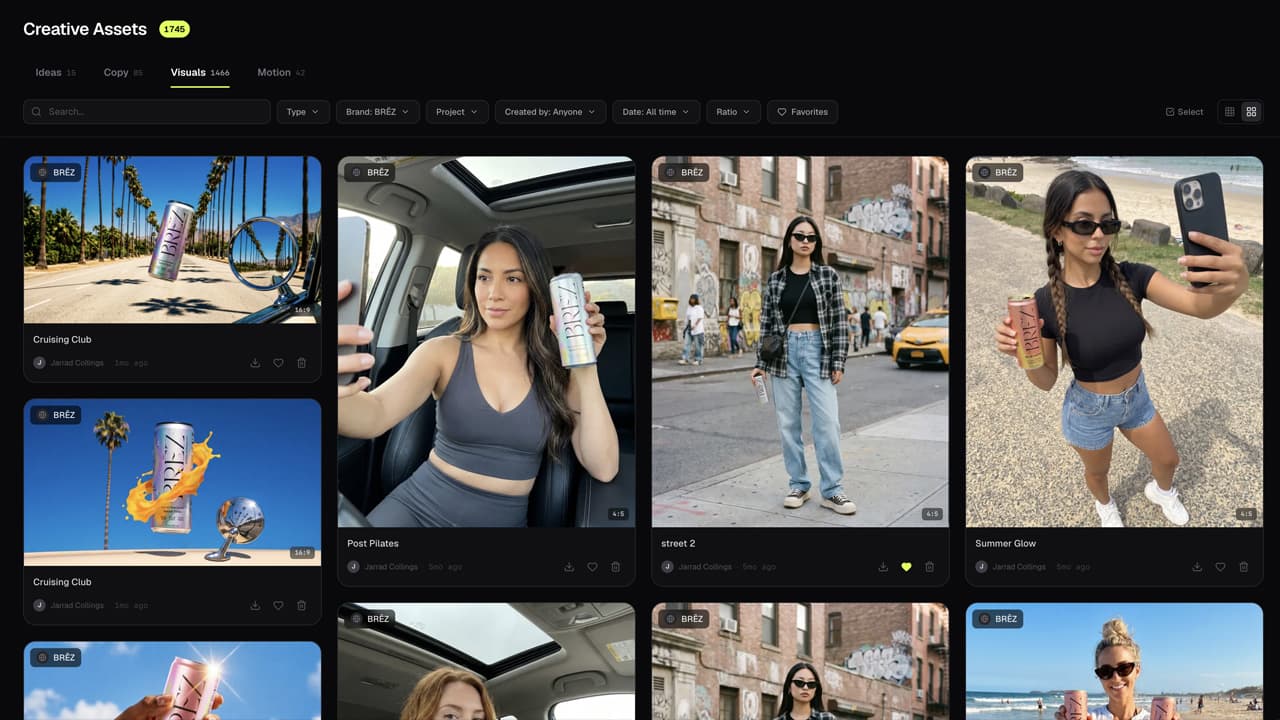Click the Summer Glow title

(1006, 544)
